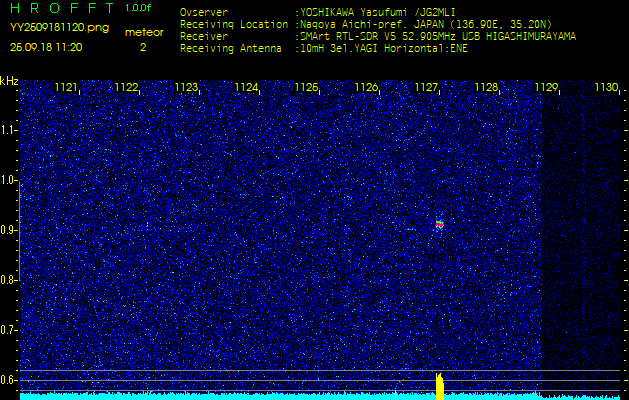The height and width of the screenshot is (400, 629).
Task: Click the 26.09.18 11:20 timestamp
Action: click(x=46, y=47)
